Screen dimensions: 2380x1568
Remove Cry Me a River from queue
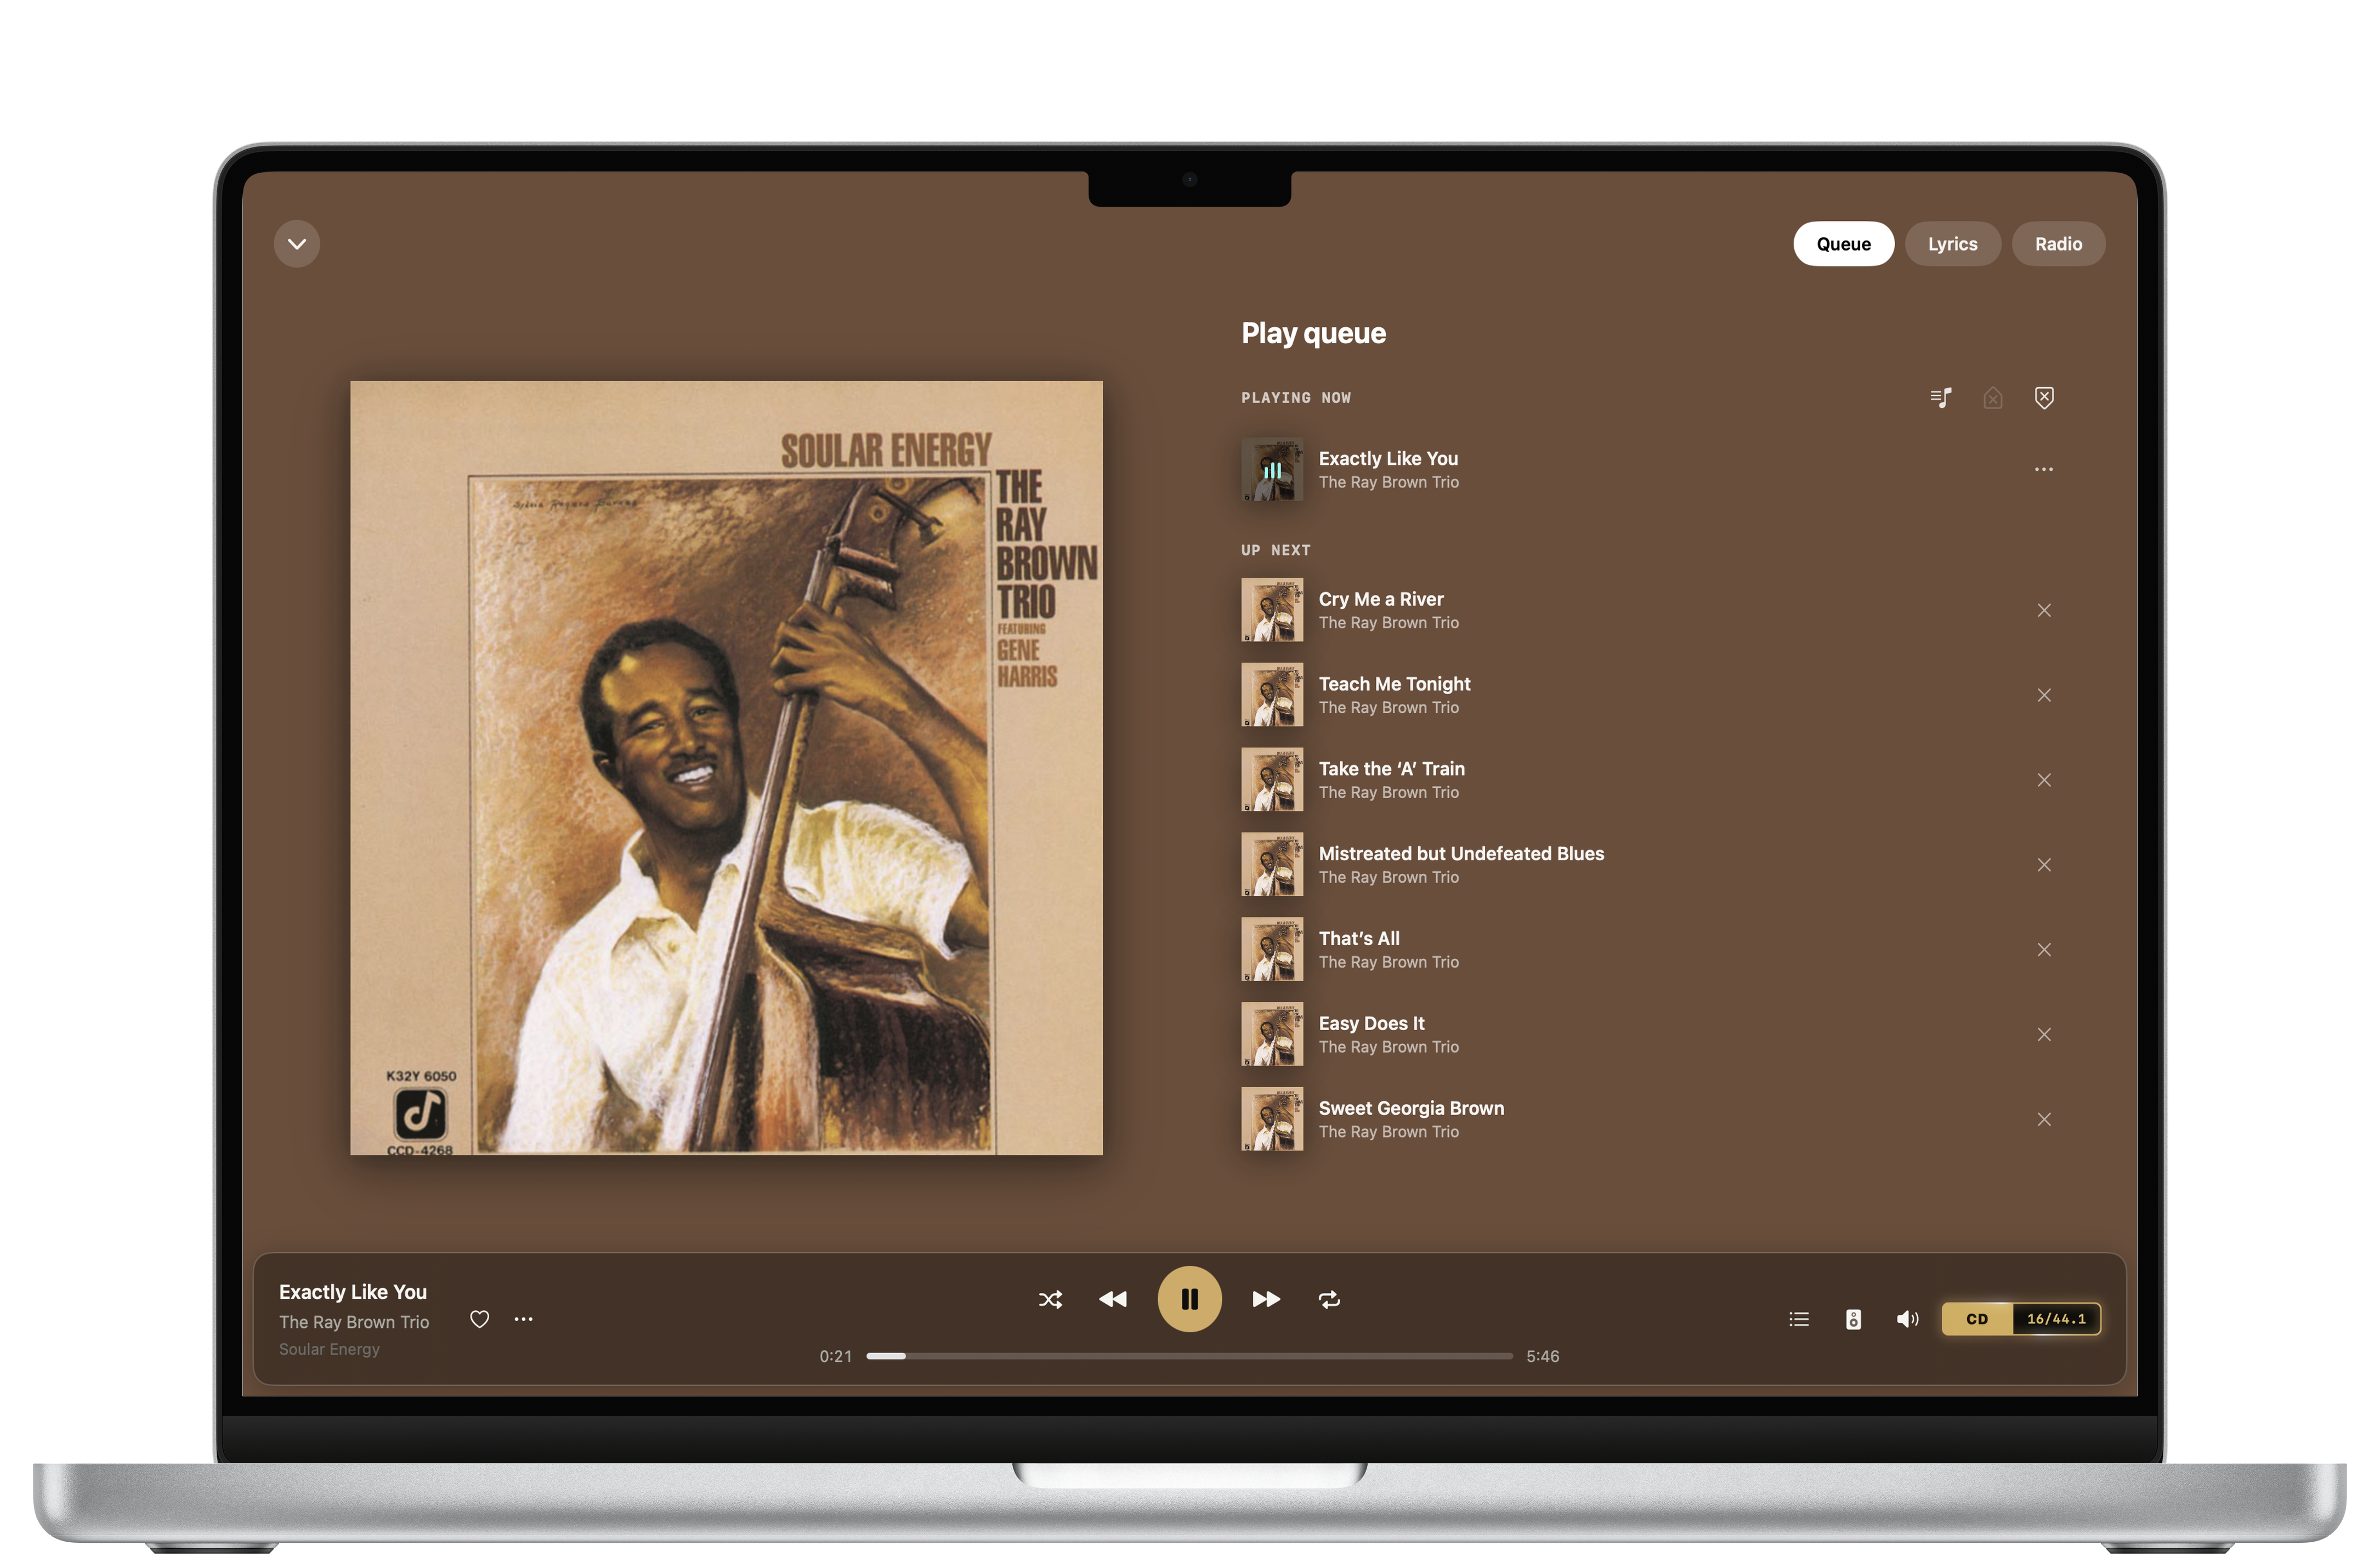tap(2044, 610)
